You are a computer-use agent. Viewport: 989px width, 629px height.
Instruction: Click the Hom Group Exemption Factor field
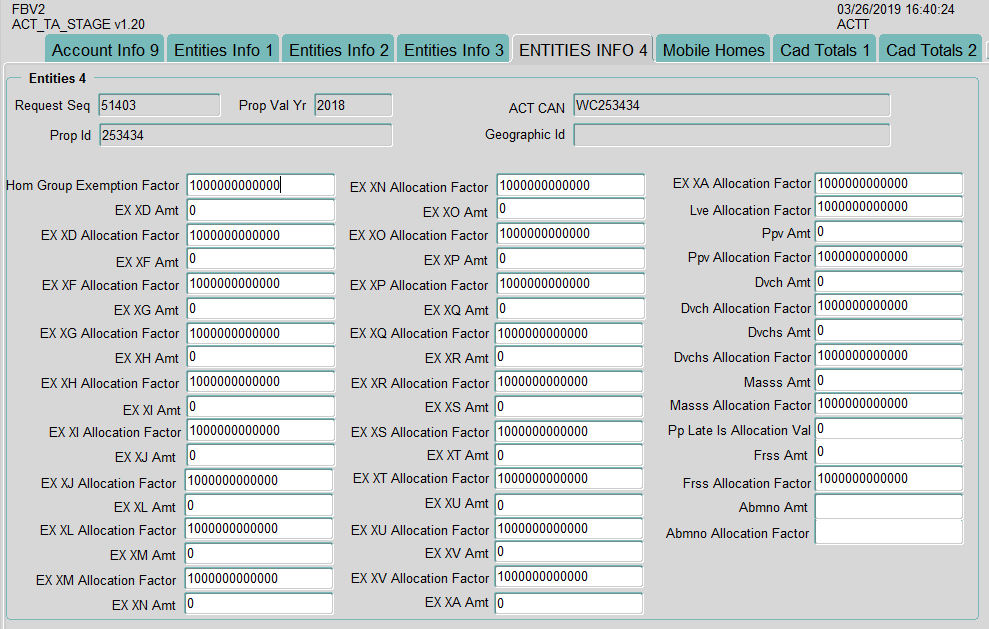click(x=260, y=185)
